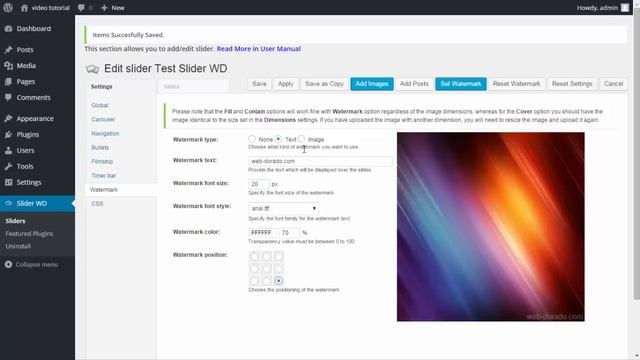The height and width of the screenshot is (360, 640).
Task: Open Uninstall submenu item
Action: pos(18,246)
